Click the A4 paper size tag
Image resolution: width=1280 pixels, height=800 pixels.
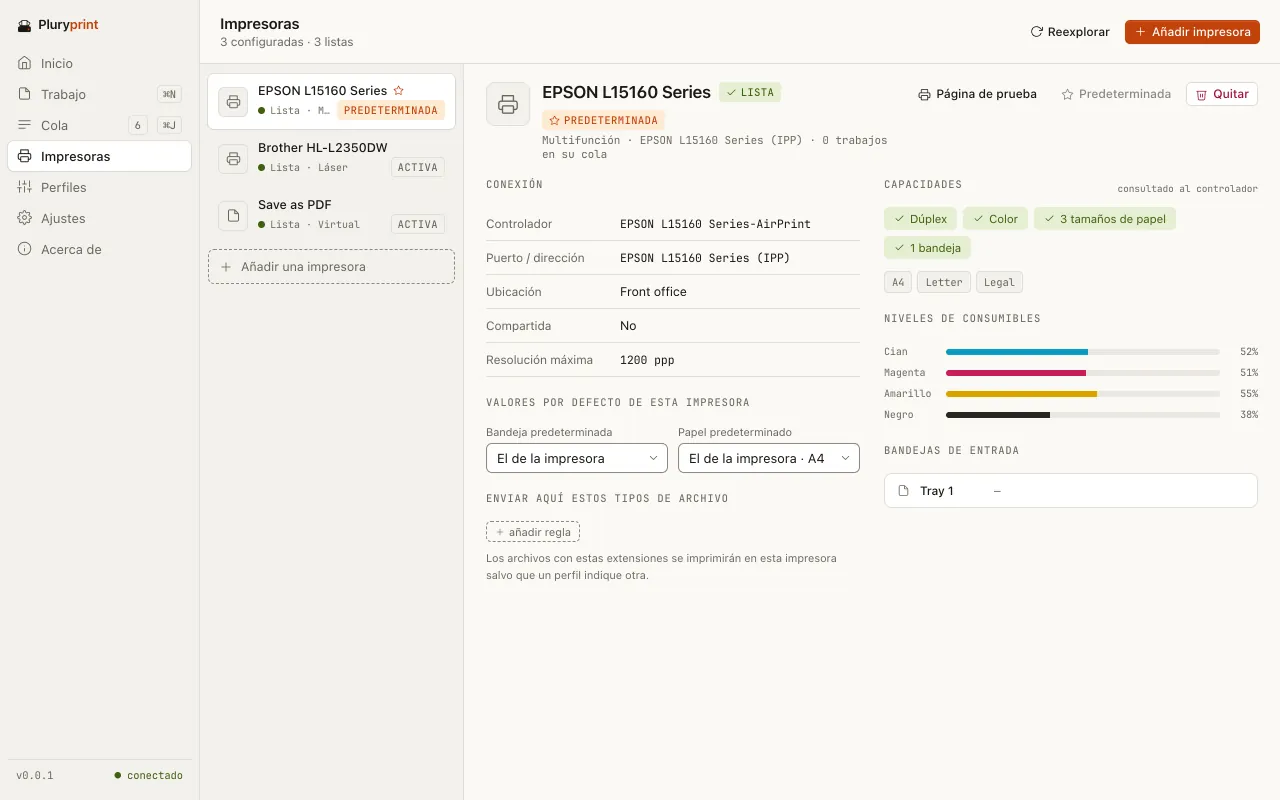(x=898, y=282)
